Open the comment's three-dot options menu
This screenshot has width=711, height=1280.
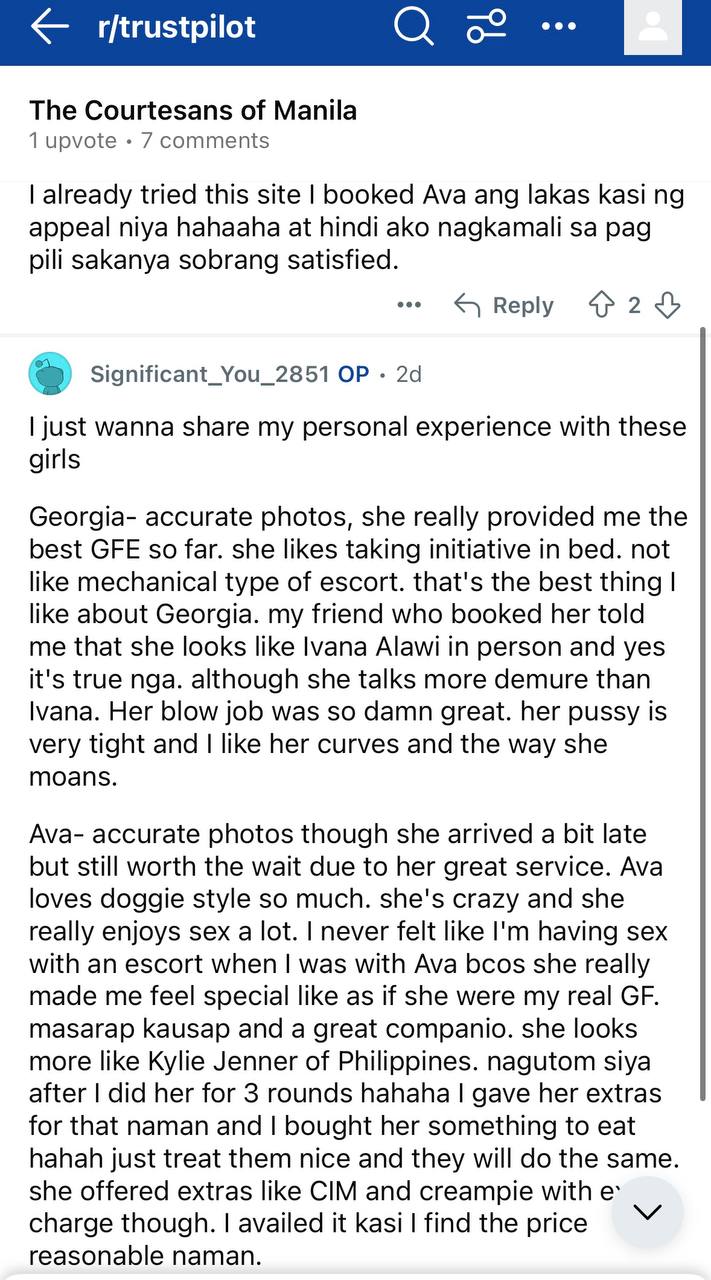(x=409, y=305)
